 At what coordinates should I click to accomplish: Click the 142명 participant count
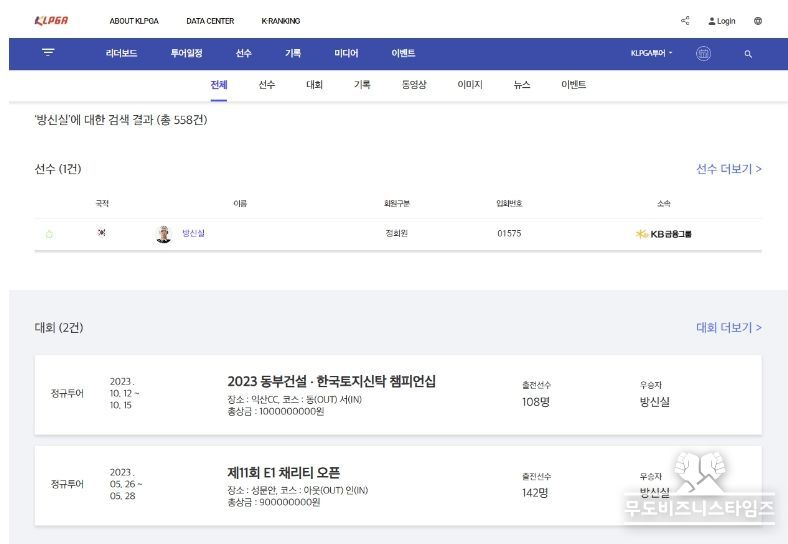pyautogui.click(x=535, y=493)
